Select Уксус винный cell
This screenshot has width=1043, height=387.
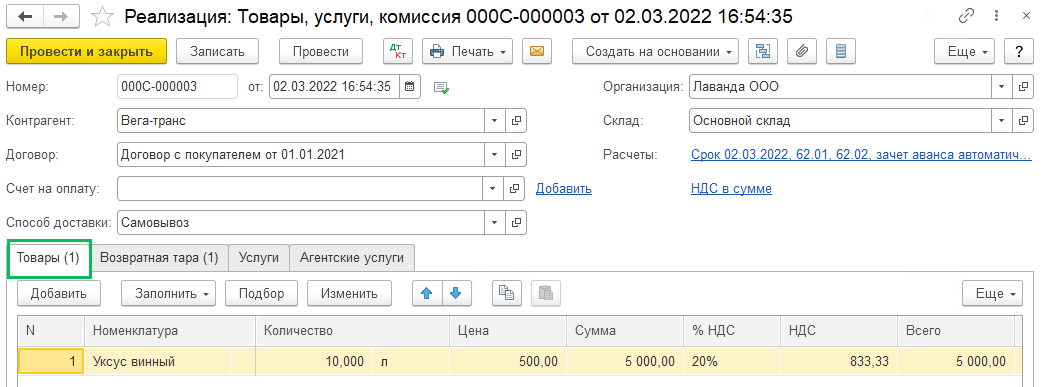[157, 362]
